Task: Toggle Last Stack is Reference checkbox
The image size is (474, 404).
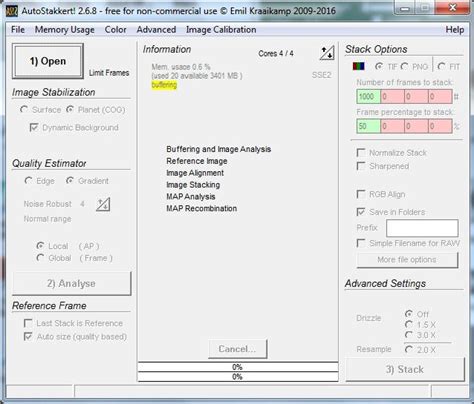Action: point(28,323)
